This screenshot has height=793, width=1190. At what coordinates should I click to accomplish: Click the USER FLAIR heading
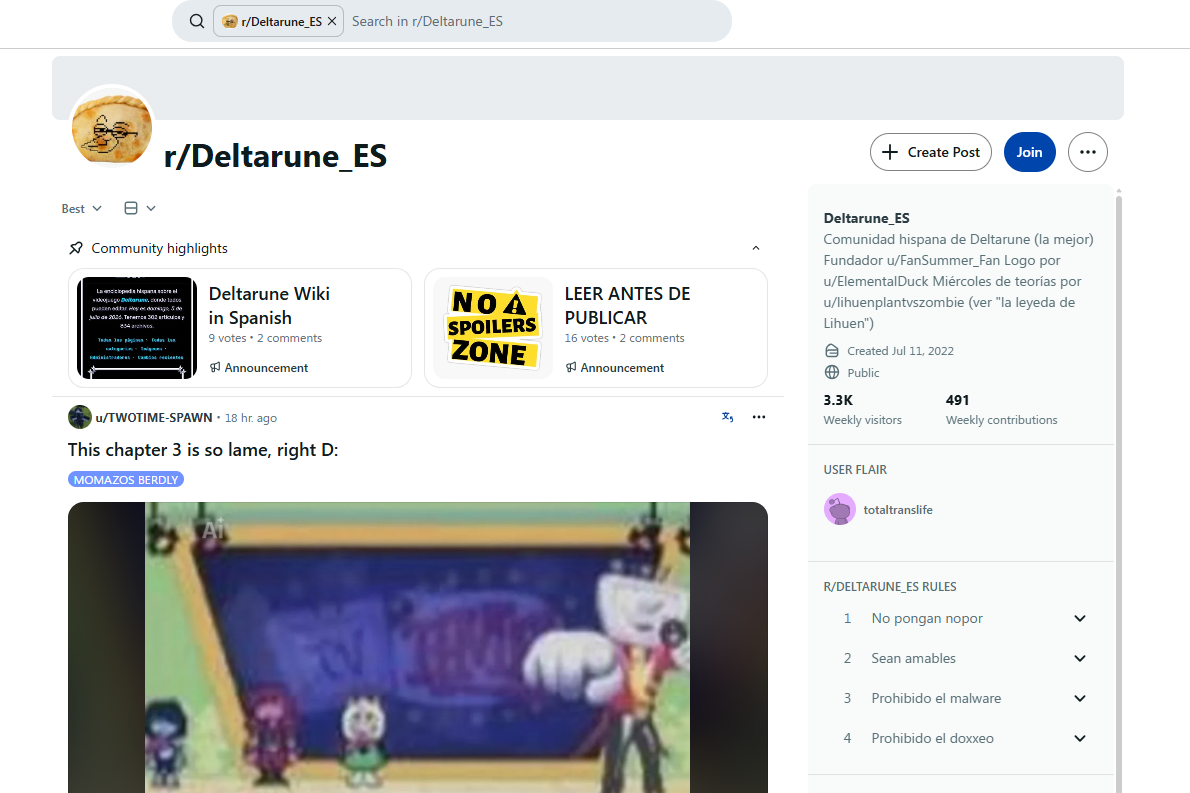(x=855, y=470)
